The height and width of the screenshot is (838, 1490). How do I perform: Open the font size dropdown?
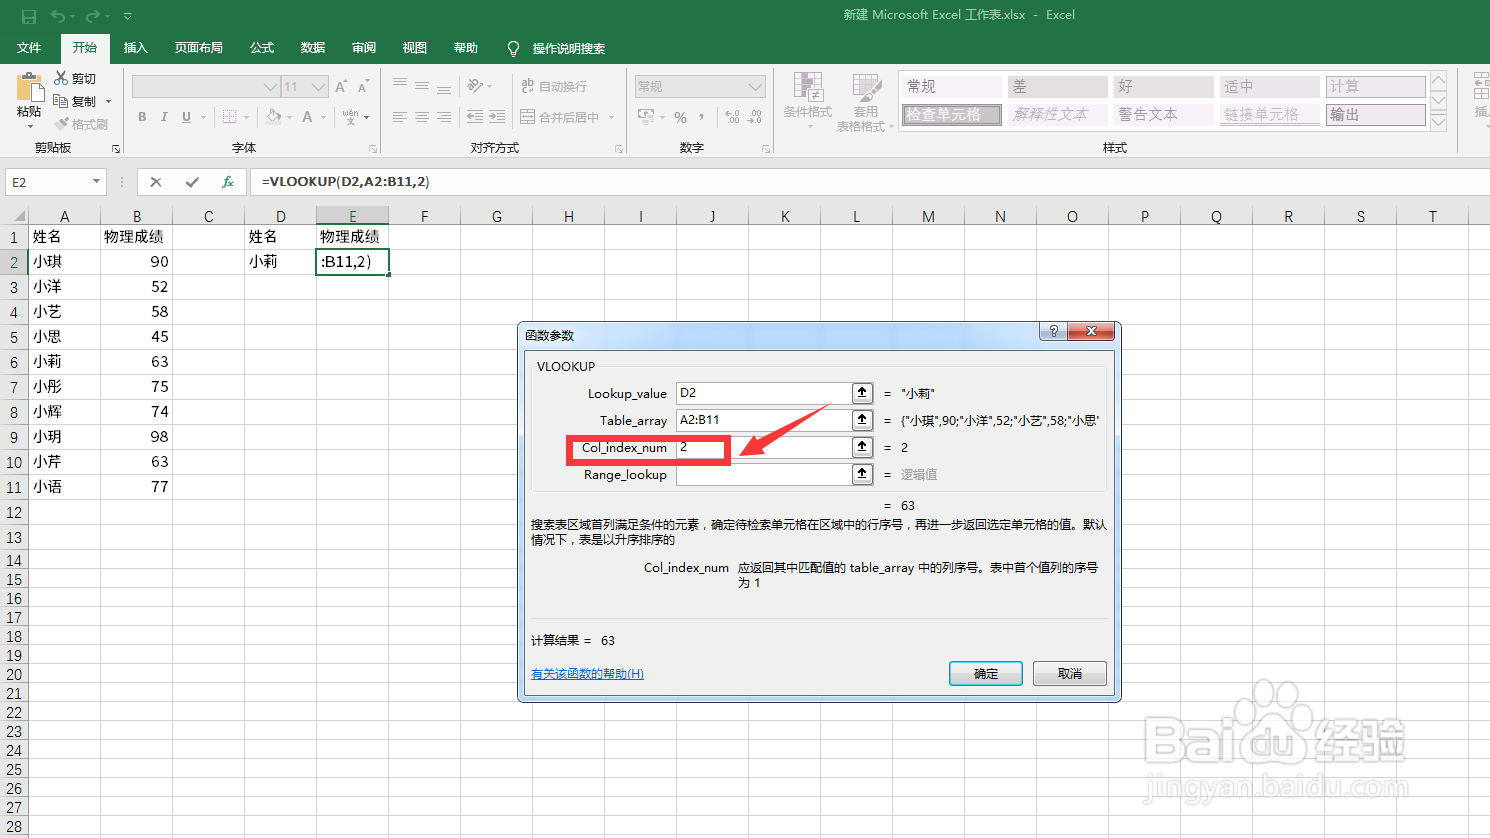click(x=319, y=86)
